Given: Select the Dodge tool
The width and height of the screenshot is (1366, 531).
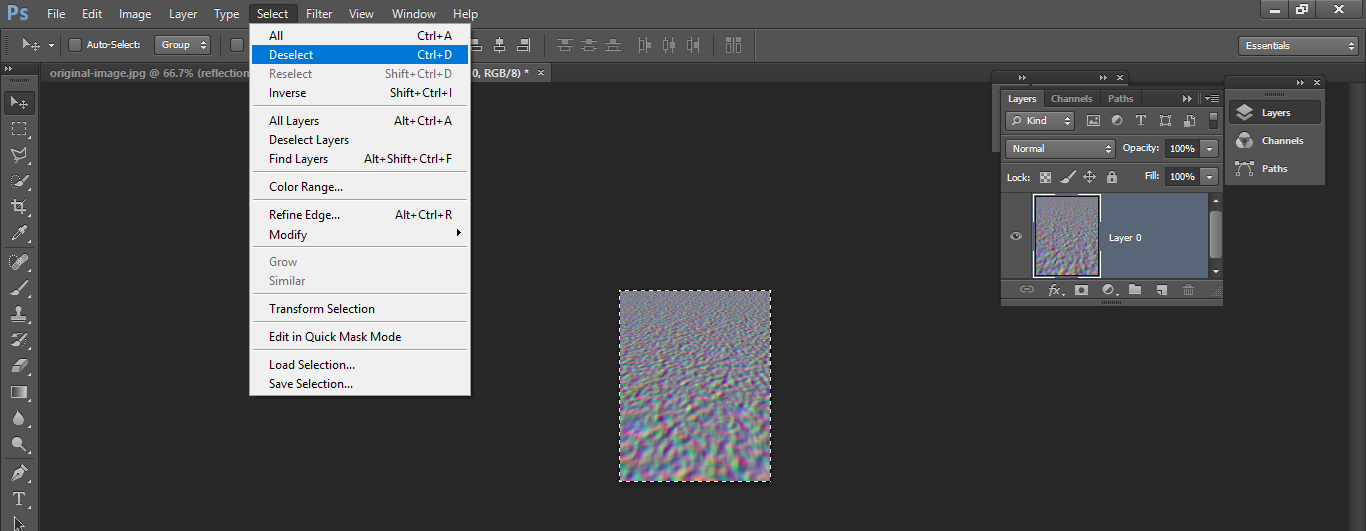Looking at the screenshot, I should (x=19, y=444).
